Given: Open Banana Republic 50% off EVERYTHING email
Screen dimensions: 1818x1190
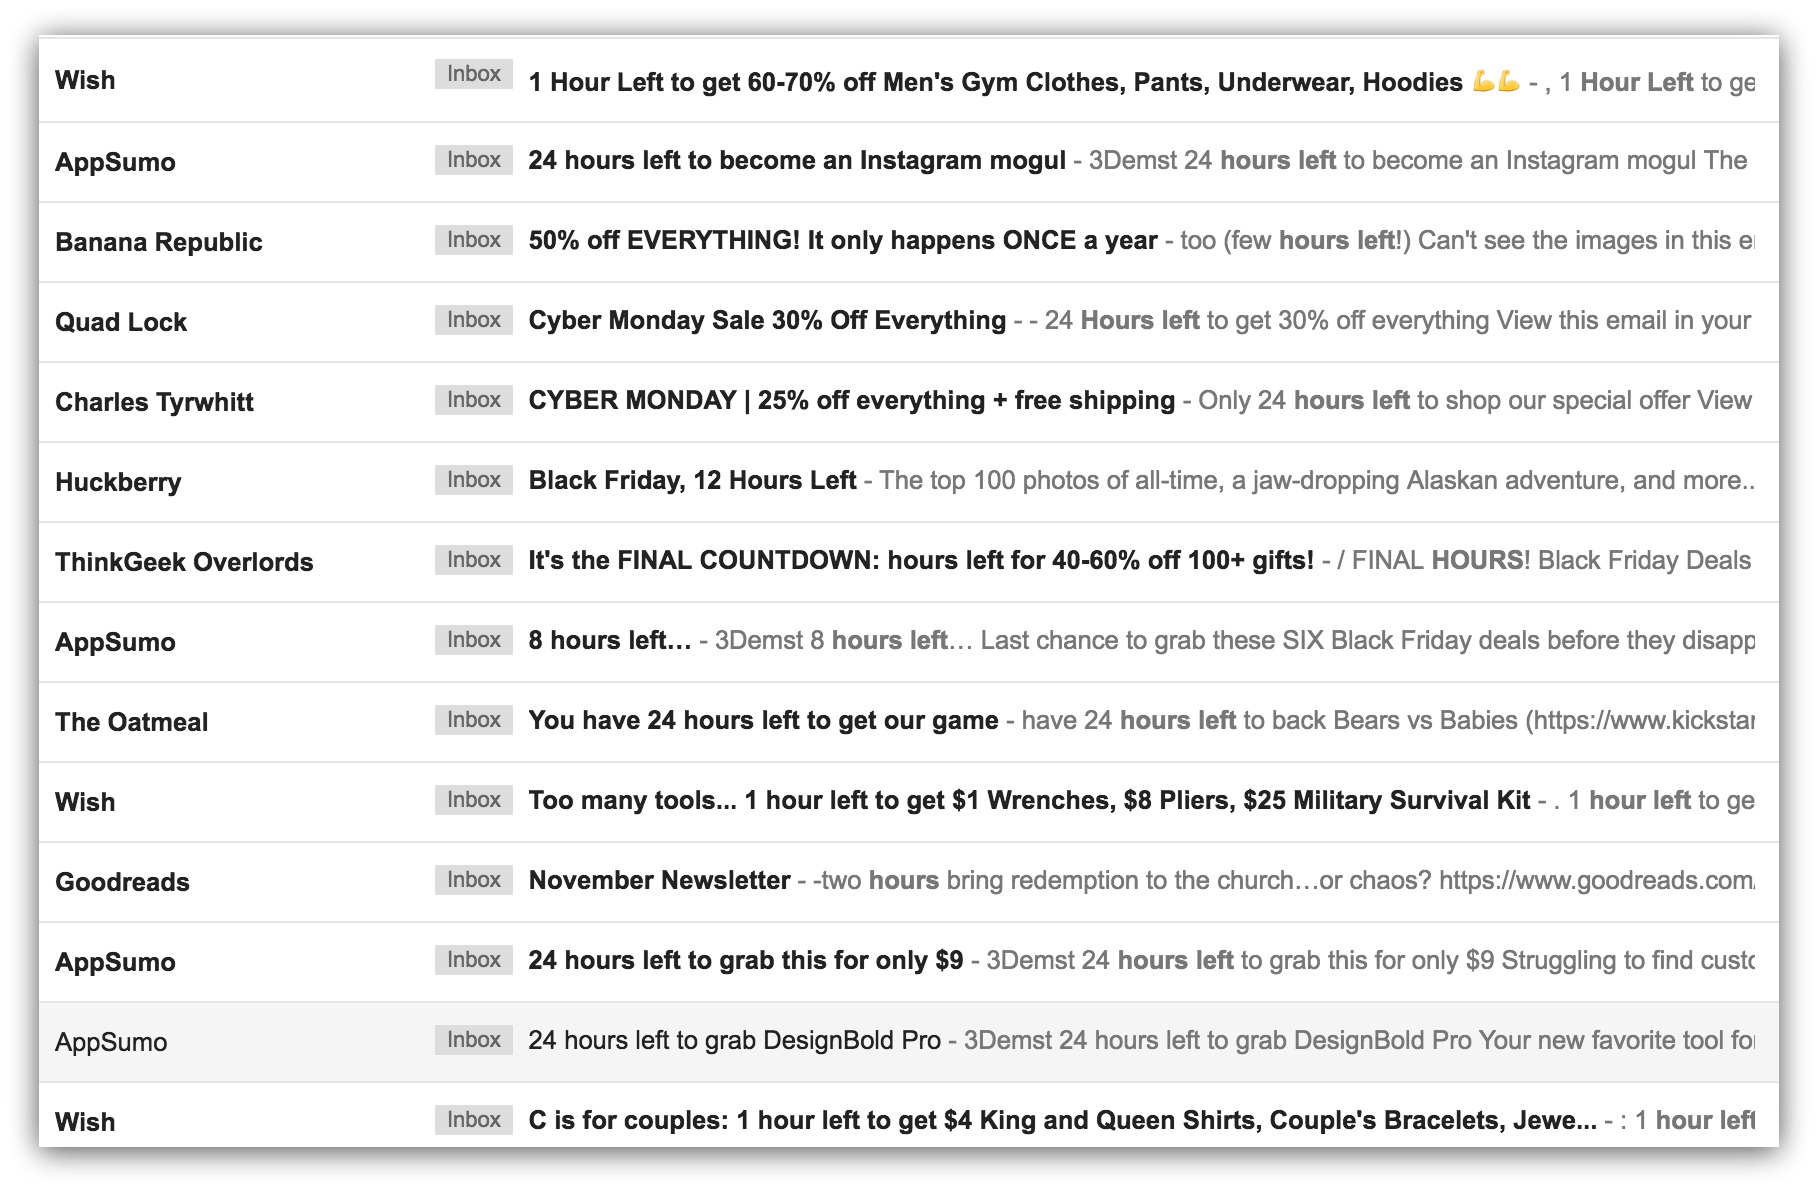Looking at the screenshot, I should [908, 242].
